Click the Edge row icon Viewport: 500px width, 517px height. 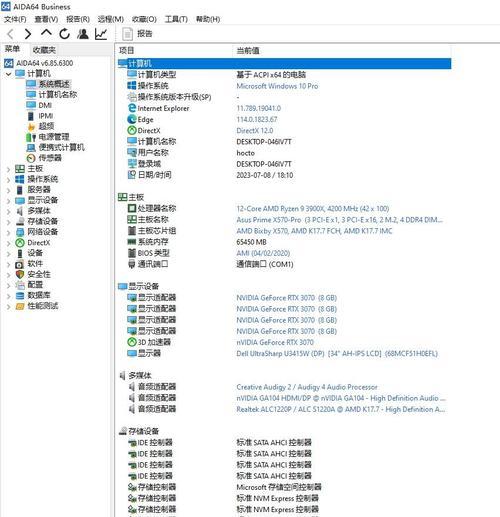tap(132, 119)
